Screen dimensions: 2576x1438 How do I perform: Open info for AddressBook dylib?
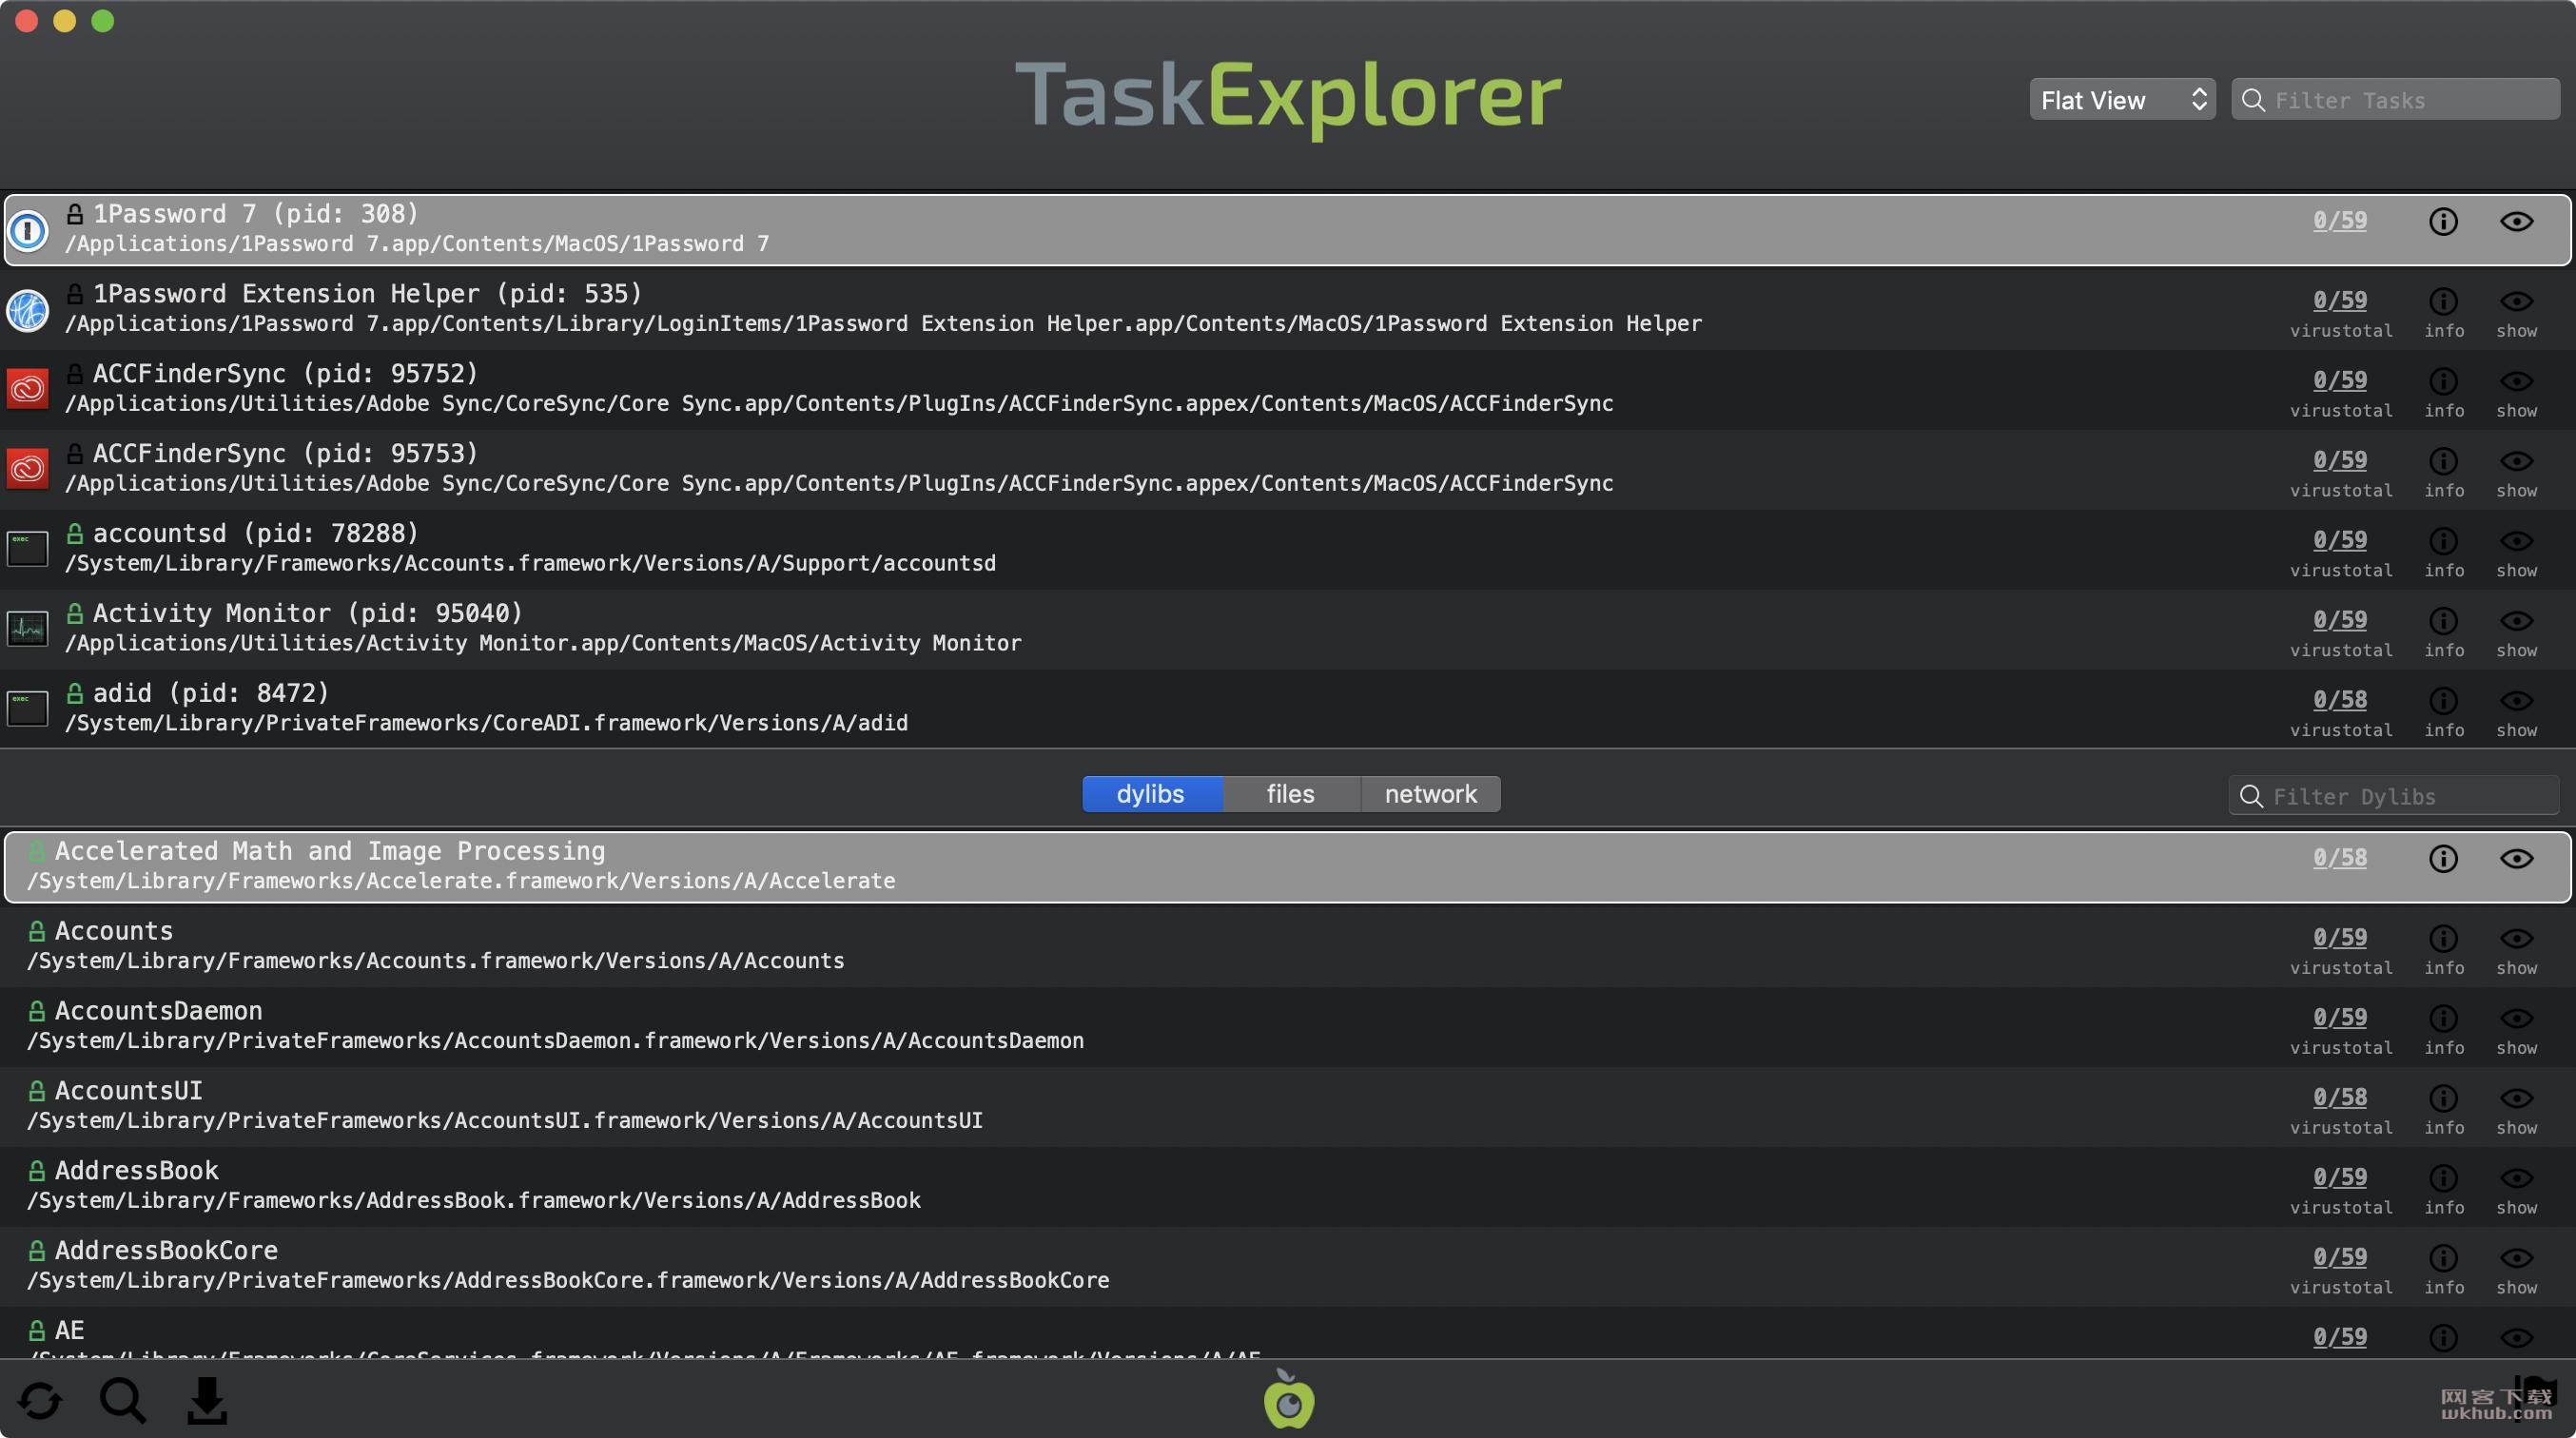tap(2443, 1178)
